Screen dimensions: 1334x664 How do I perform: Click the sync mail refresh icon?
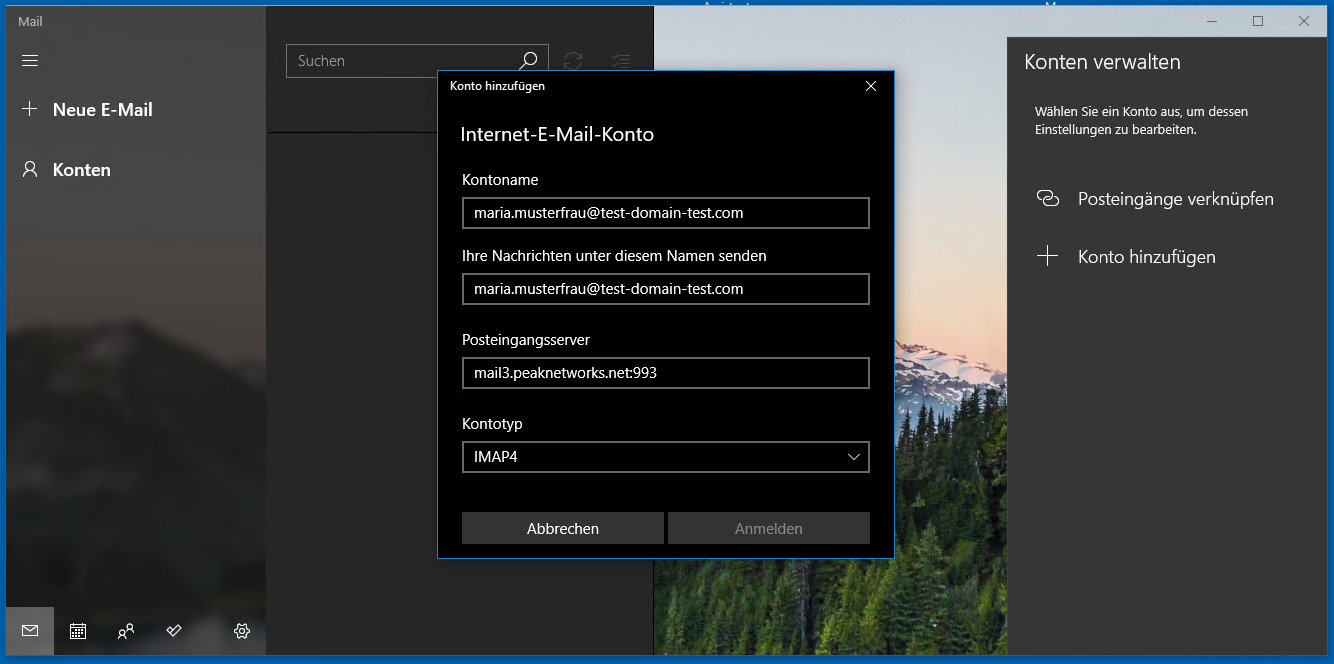coord(571,60)
